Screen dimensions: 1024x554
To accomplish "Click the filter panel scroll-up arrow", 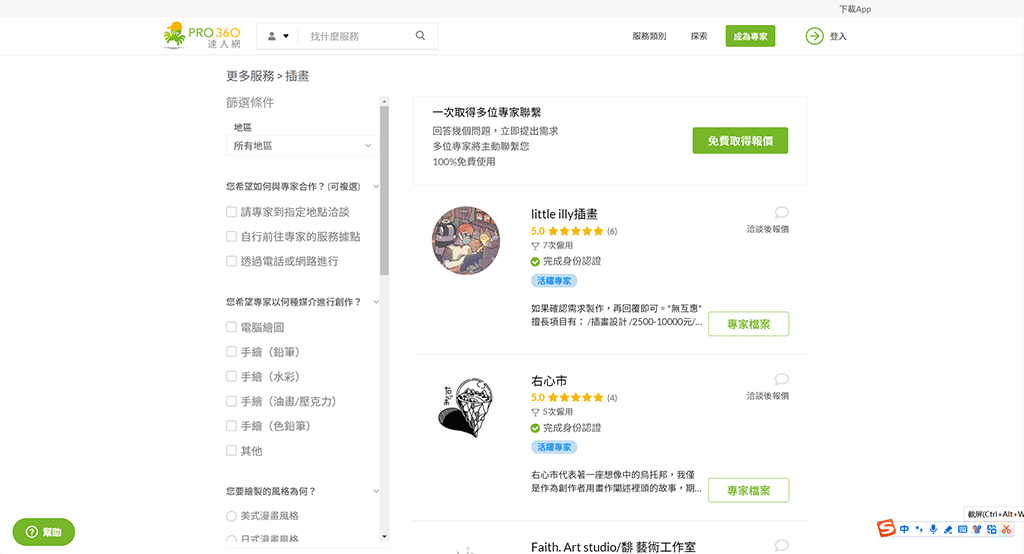I will point(384,101).
